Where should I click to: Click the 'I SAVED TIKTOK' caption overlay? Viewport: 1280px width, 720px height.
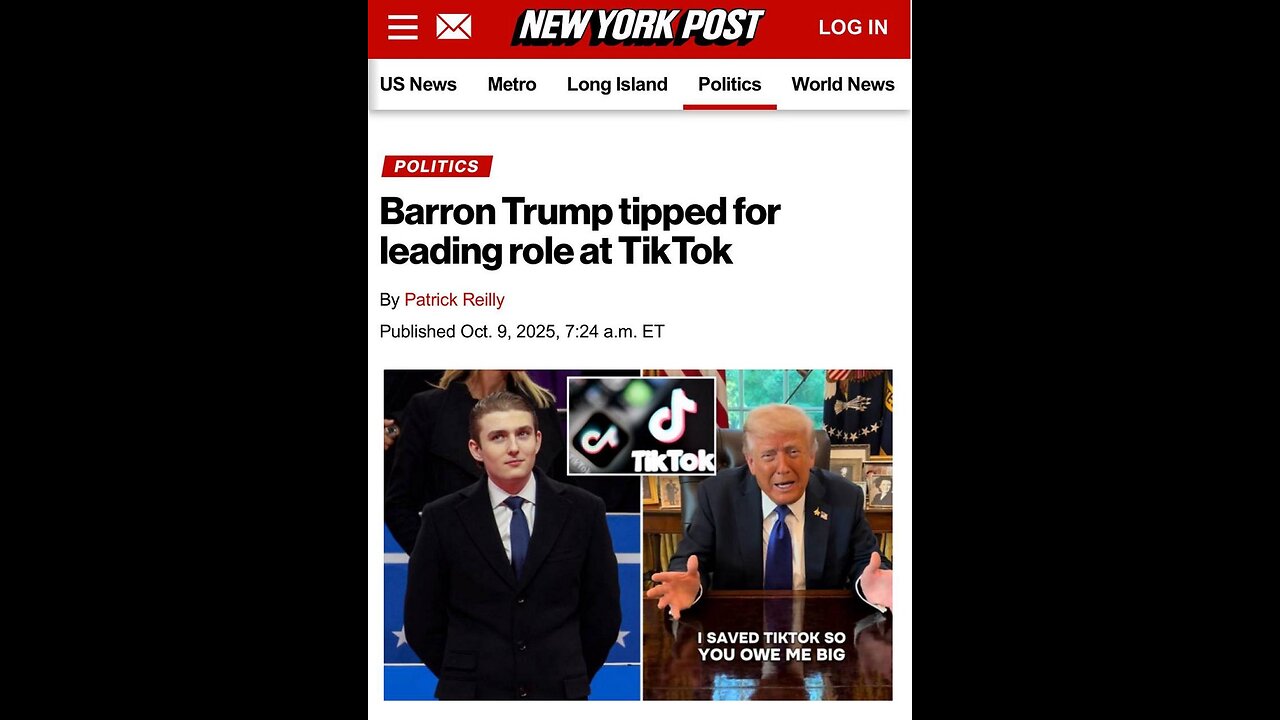click(772, 646)
